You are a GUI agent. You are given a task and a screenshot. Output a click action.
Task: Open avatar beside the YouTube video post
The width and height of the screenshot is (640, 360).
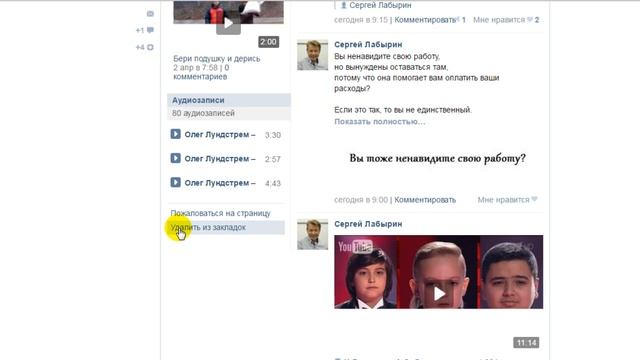(x=312, y=234)
